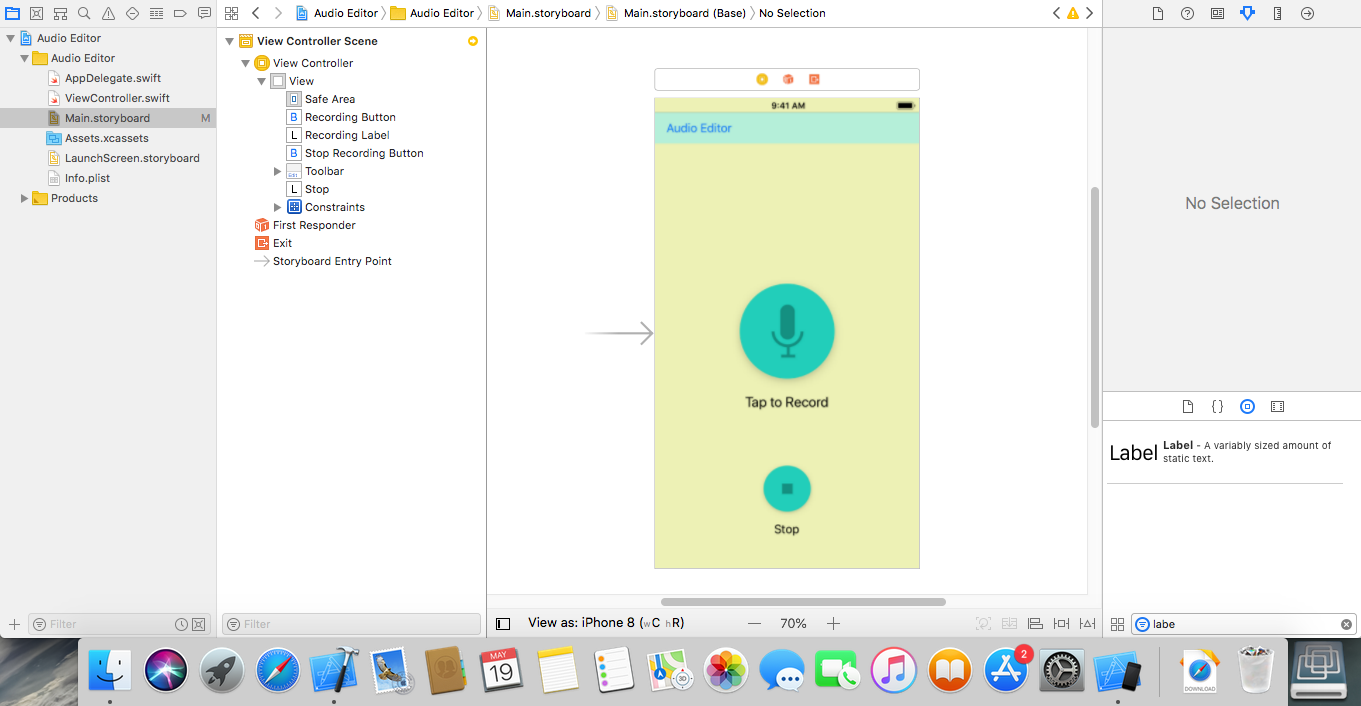1361x706 pixels.
Task: Select the Media library tab icon
Action: point(1277,406)
